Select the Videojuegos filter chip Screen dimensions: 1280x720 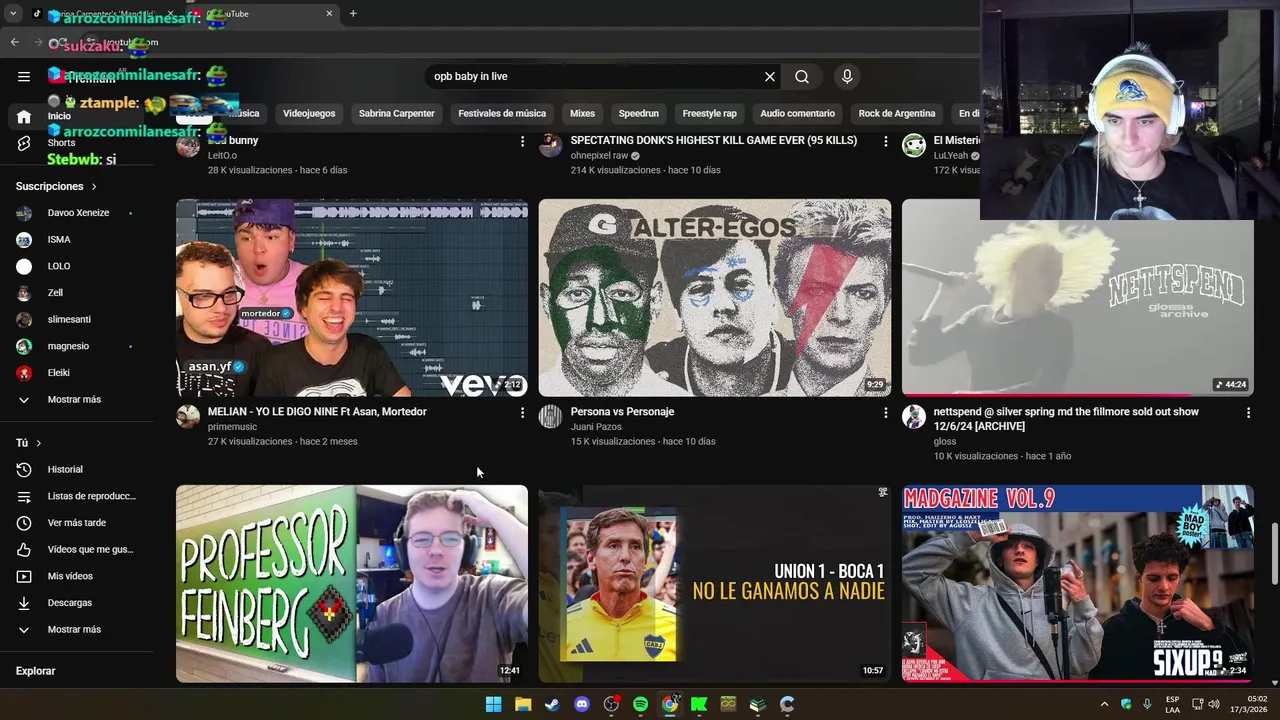[x=309, y=113]
